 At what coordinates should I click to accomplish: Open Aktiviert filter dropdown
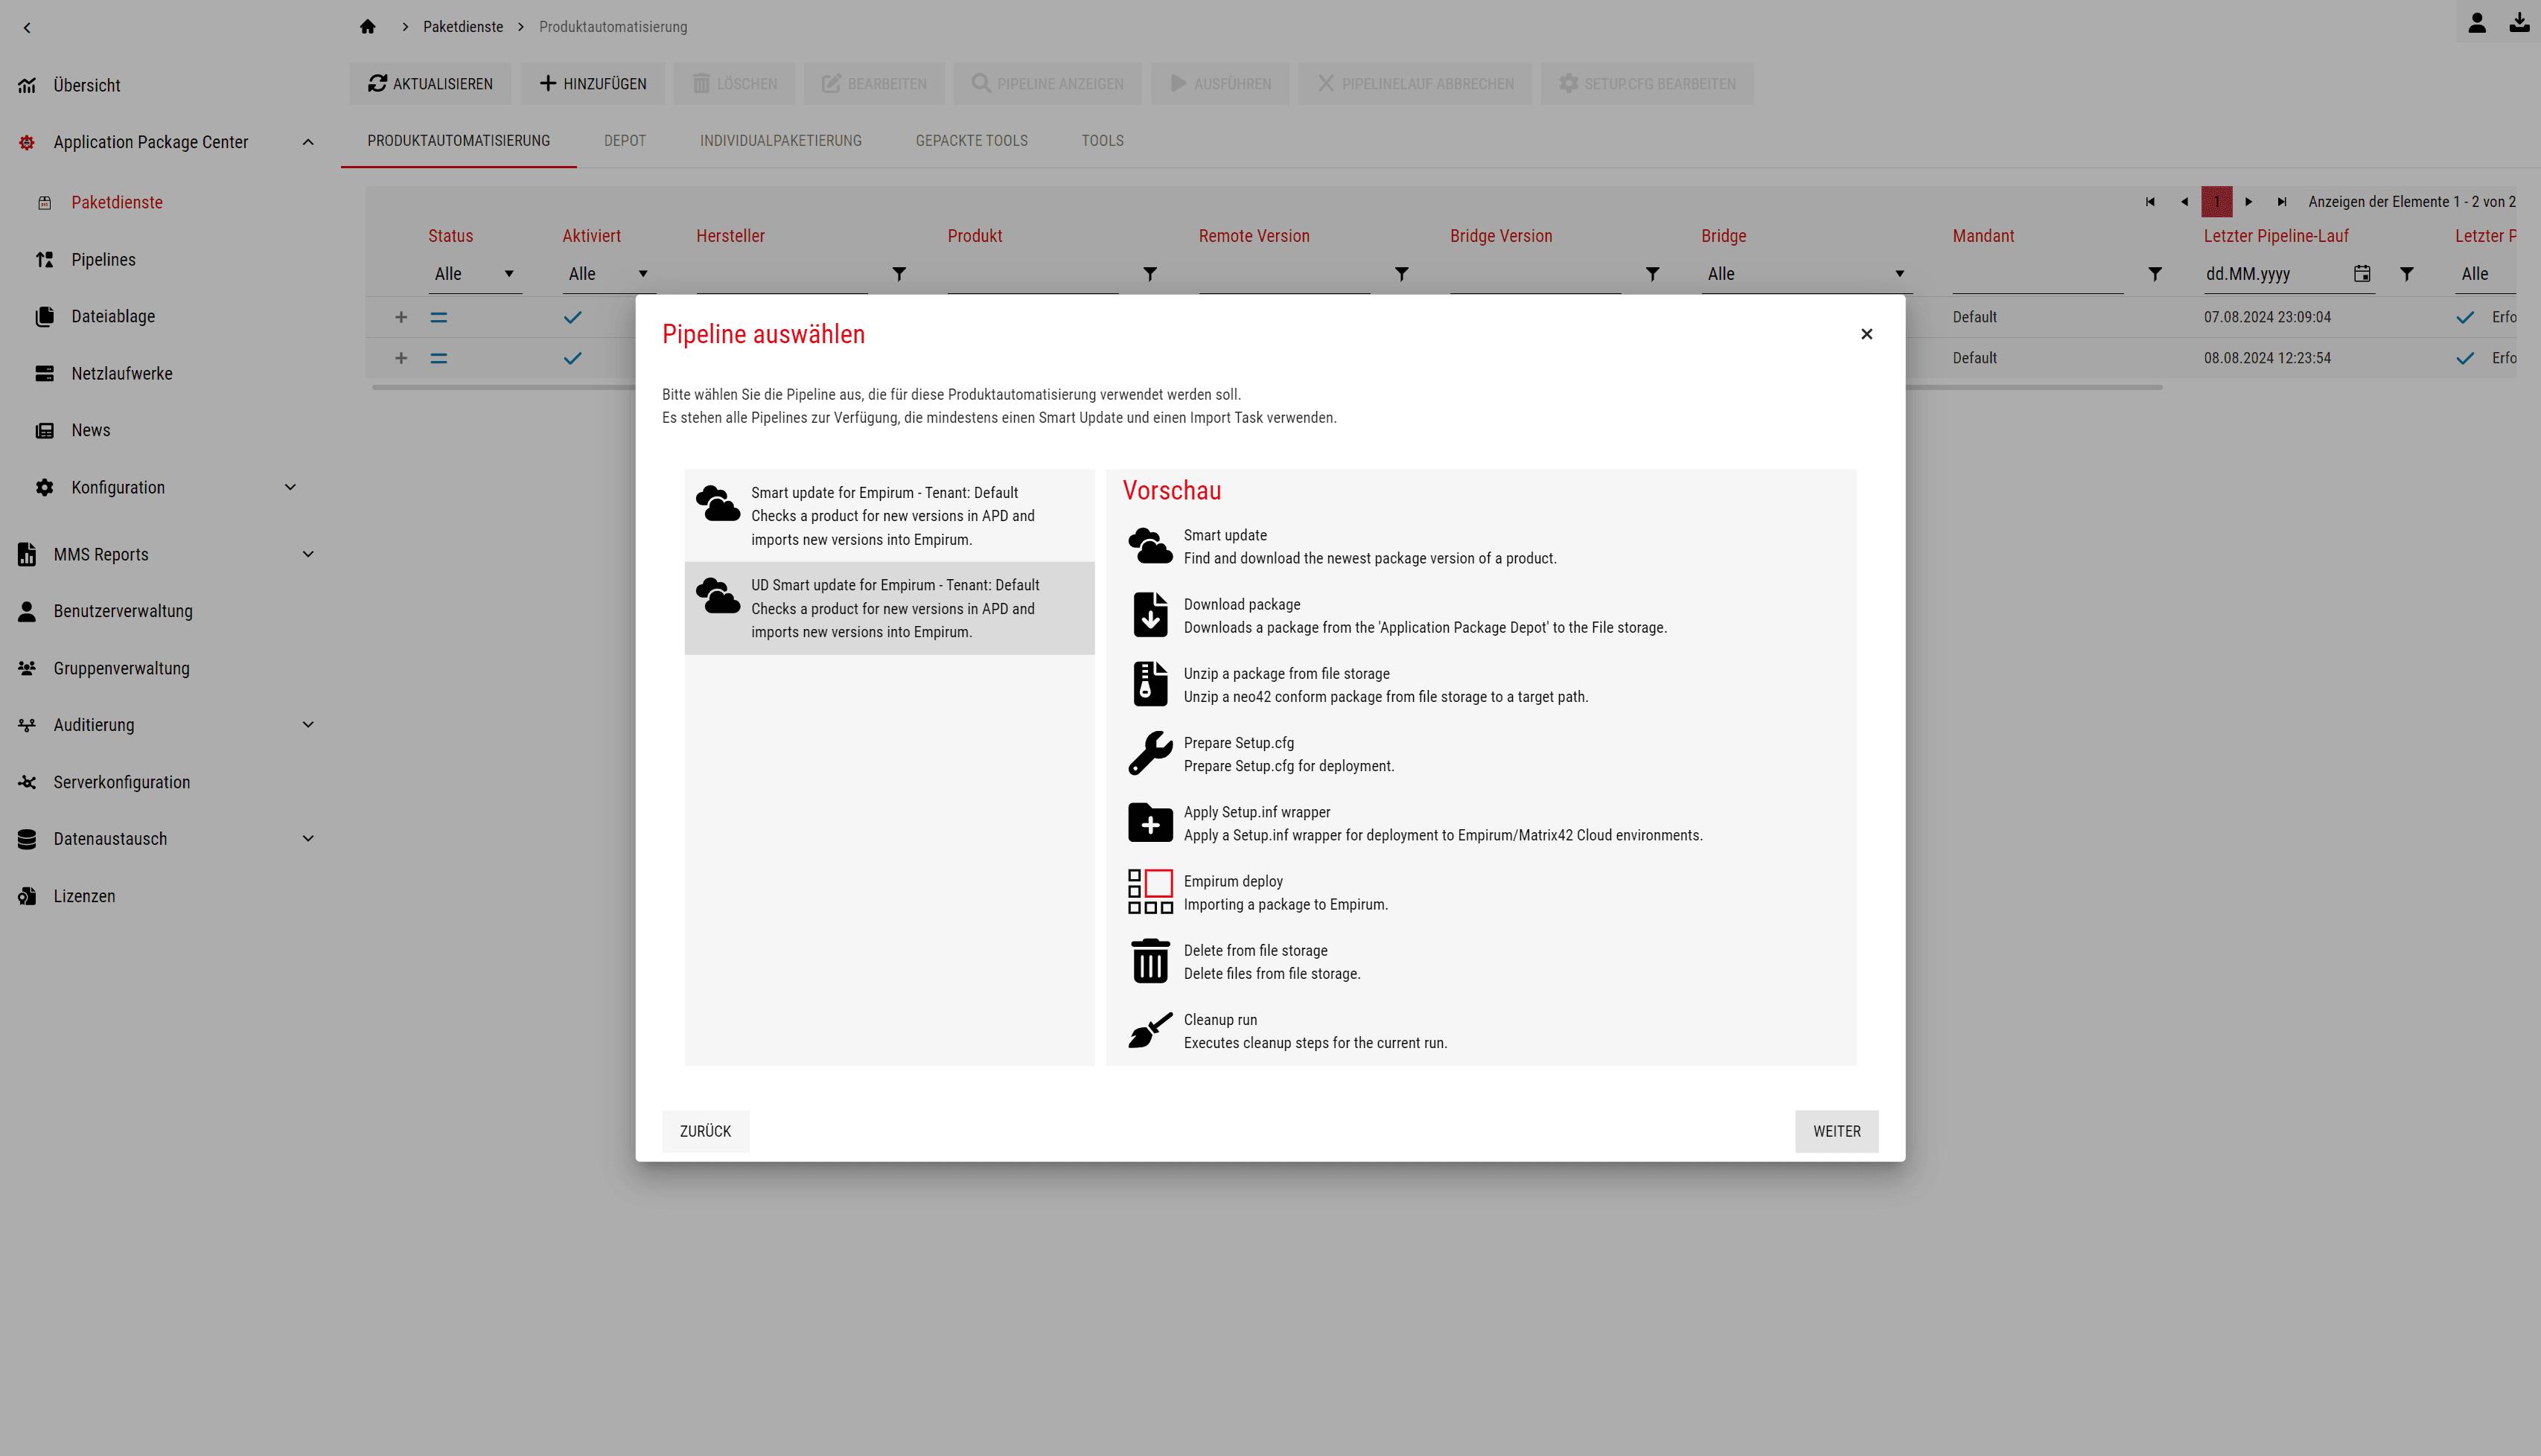tap(609, 274)
